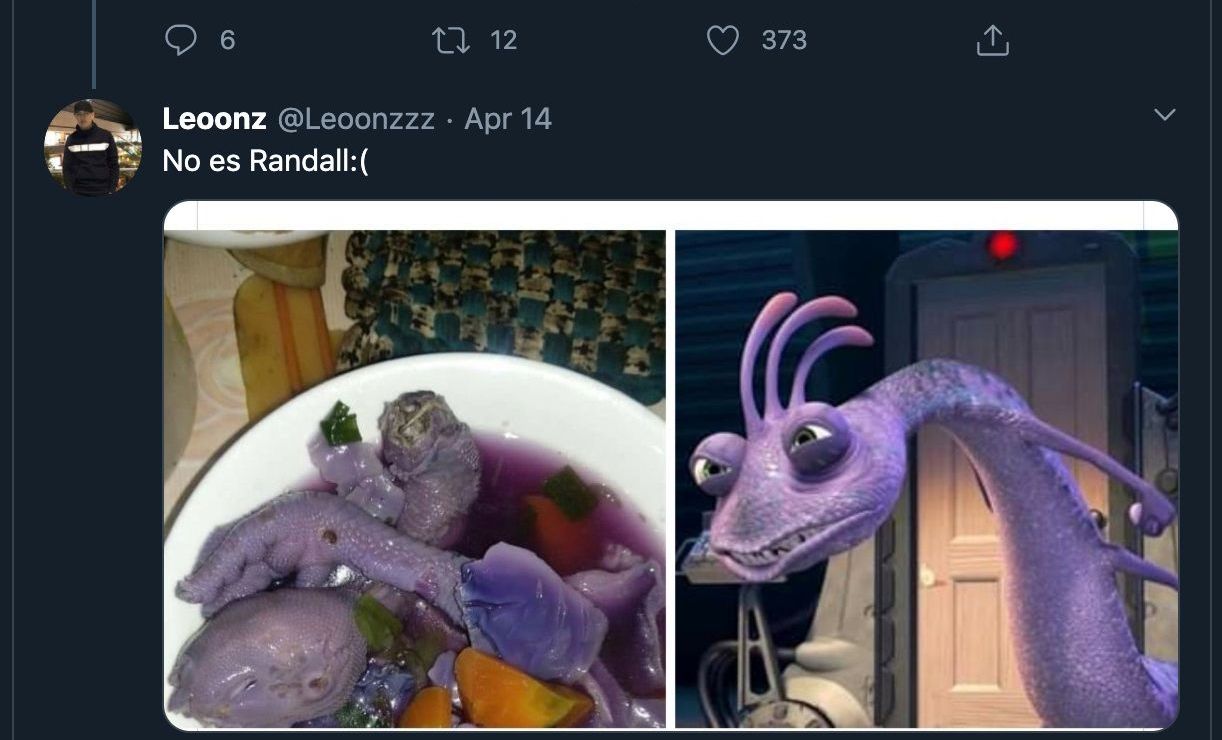Click the white strip atop the image card
This screenshot has height=740, width=1222.
(x=670, y=215)
